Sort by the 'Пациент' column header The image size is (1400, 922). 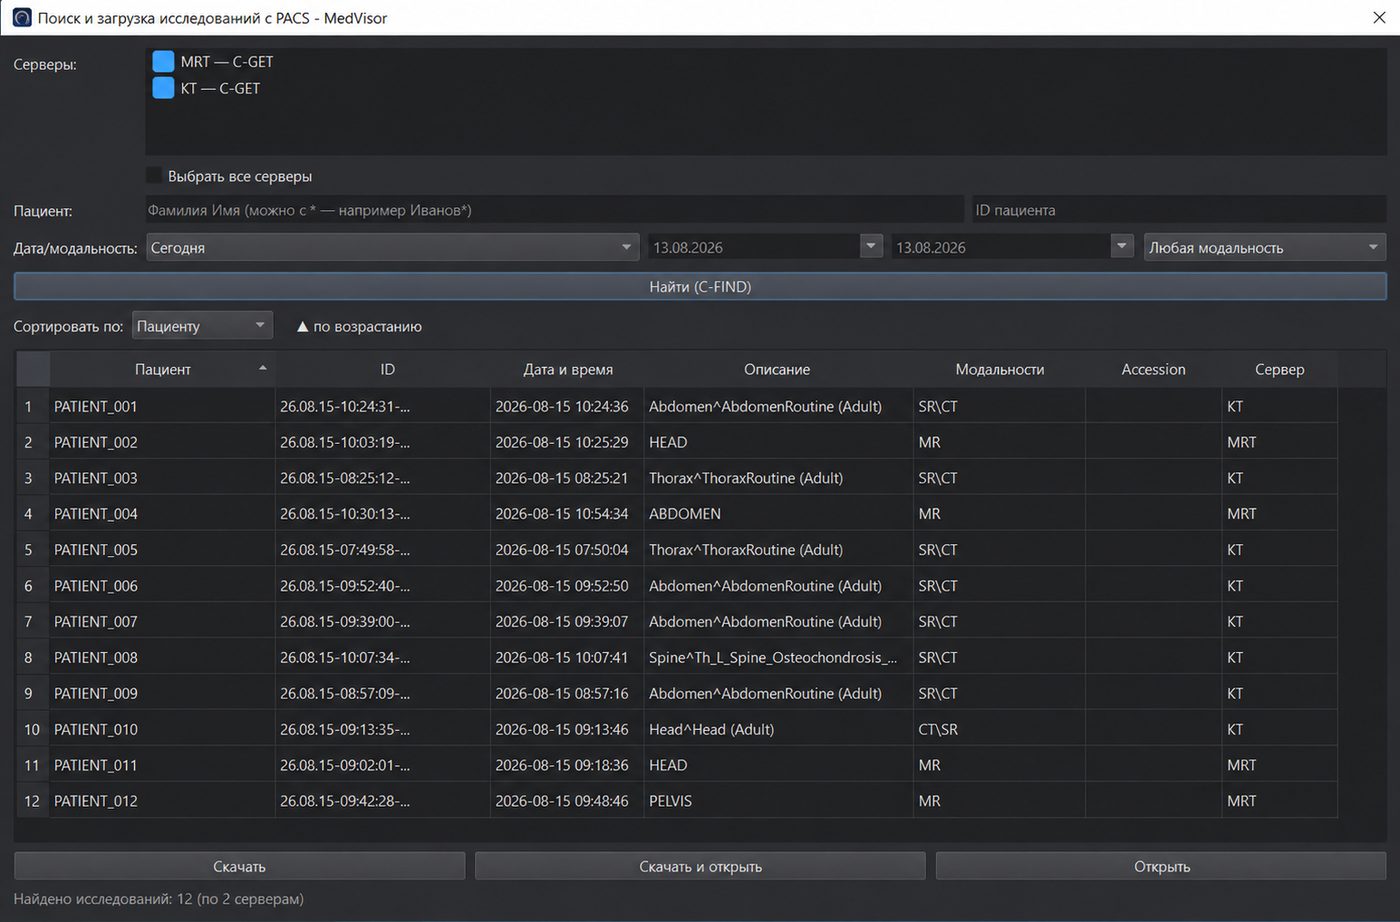coord(163,369)
